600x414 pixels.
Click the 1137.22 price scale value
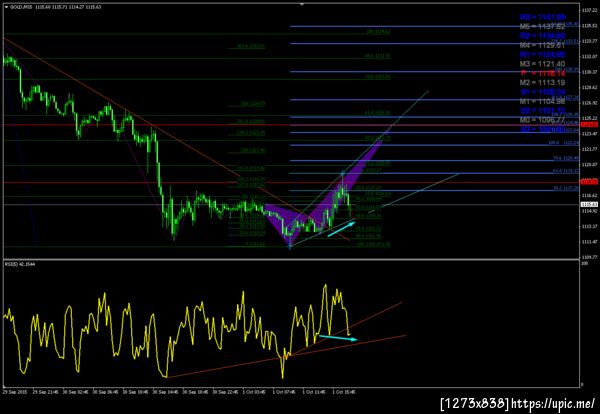590,10
